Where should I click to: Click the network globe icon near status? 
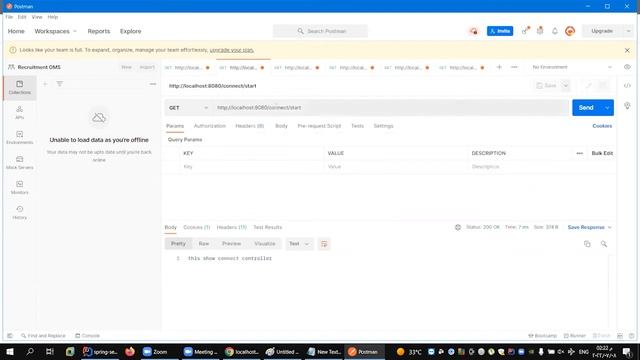pos(458,227)
